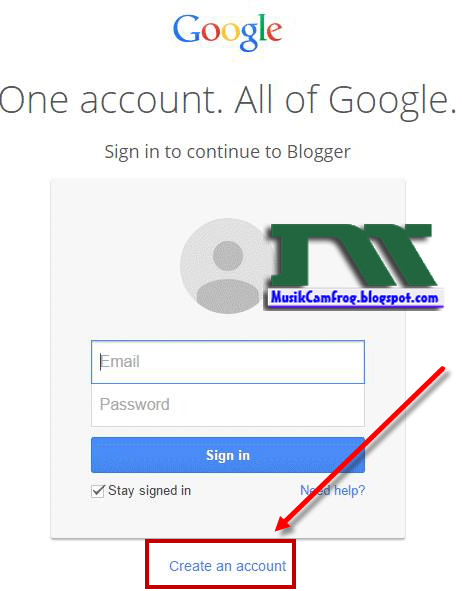Click the Sign in button

[x=228, y=455]
